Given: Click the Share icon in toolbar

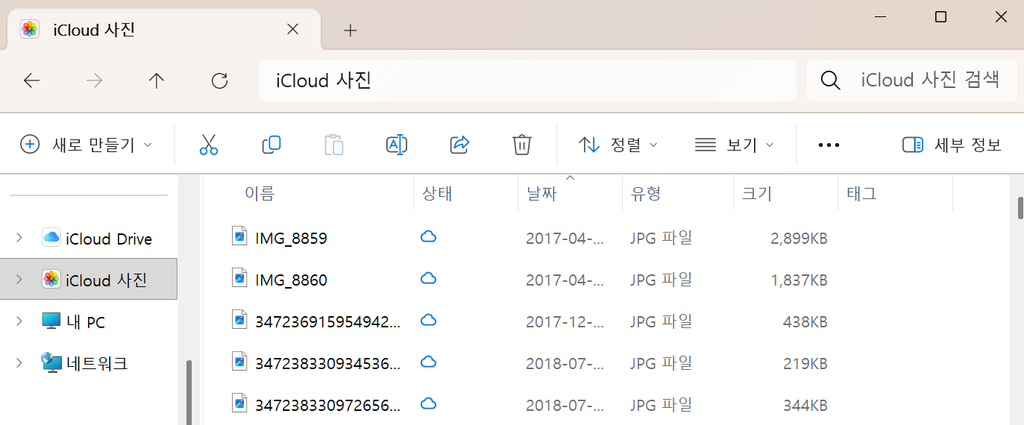Looking at the screenshot, I should [x=460, y=144].
